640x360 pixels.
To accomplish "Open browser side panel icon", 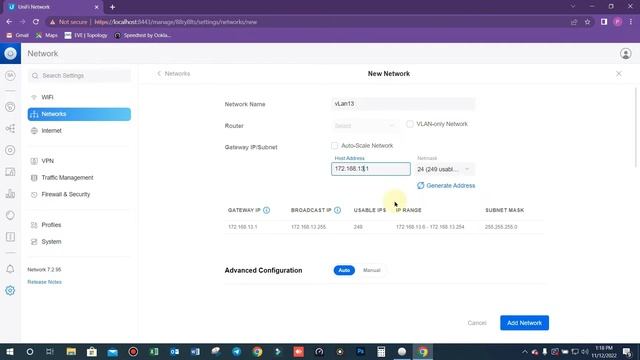I will pos(604,22).
